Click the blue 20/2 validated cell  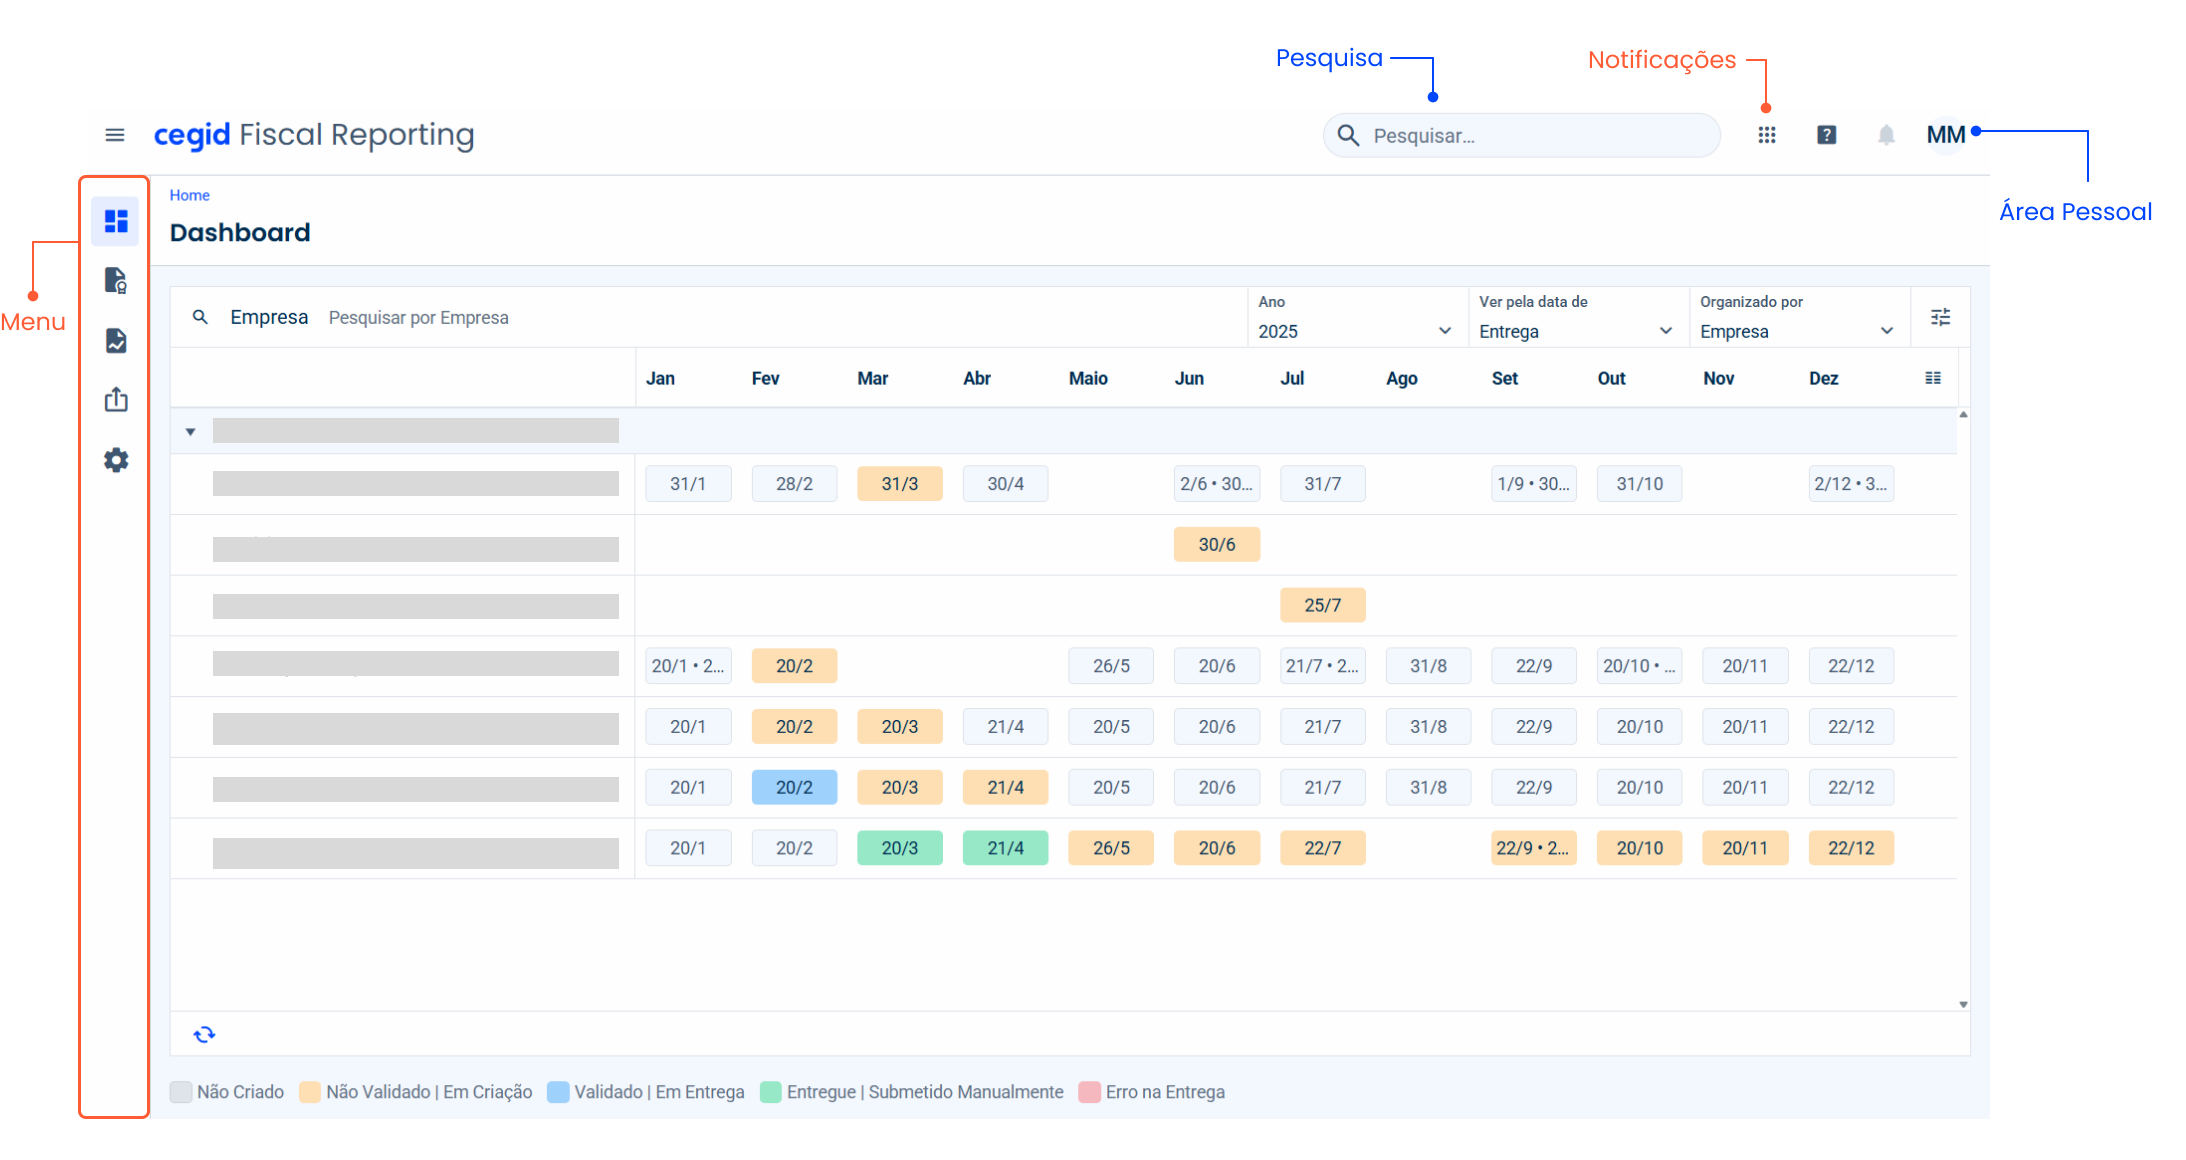794,787
